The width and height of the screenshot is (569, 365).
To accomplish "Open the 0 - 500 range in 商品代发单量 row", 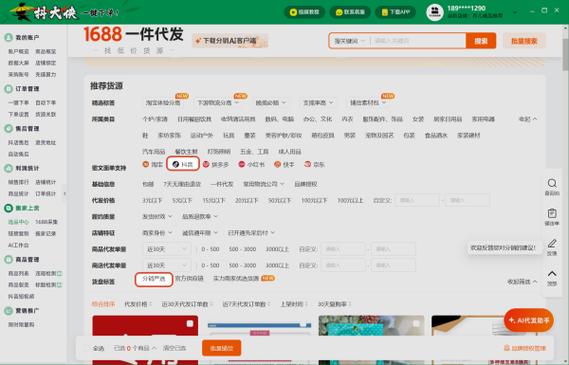I will [x=210, y=249].
